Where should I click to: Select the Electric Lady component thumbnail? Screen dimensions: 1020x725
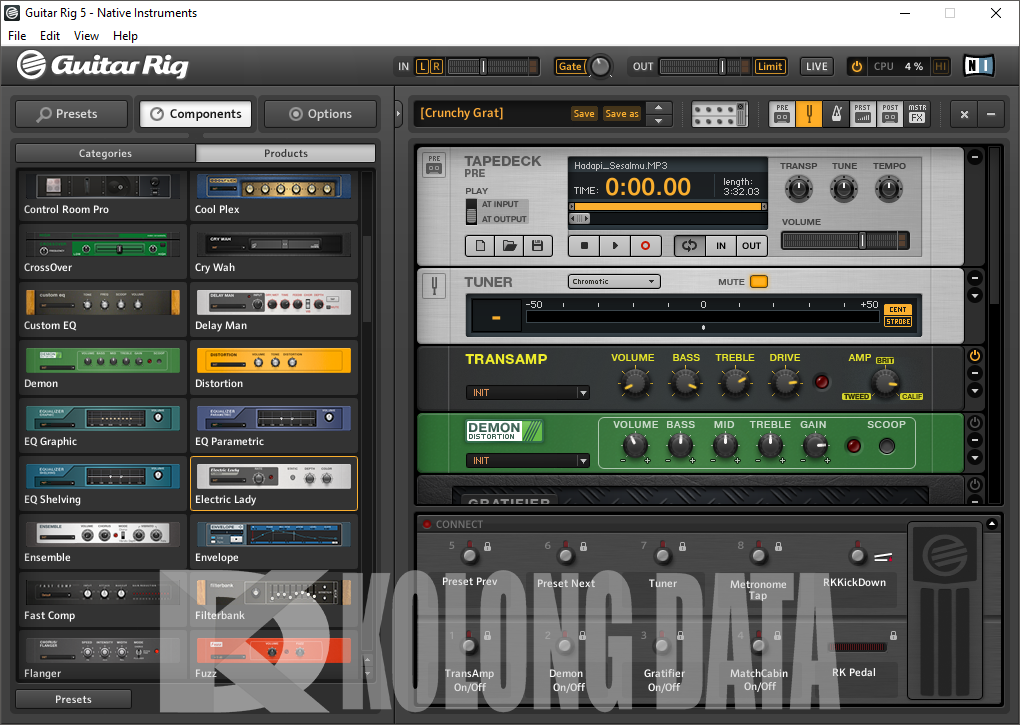tap(274, 483)
